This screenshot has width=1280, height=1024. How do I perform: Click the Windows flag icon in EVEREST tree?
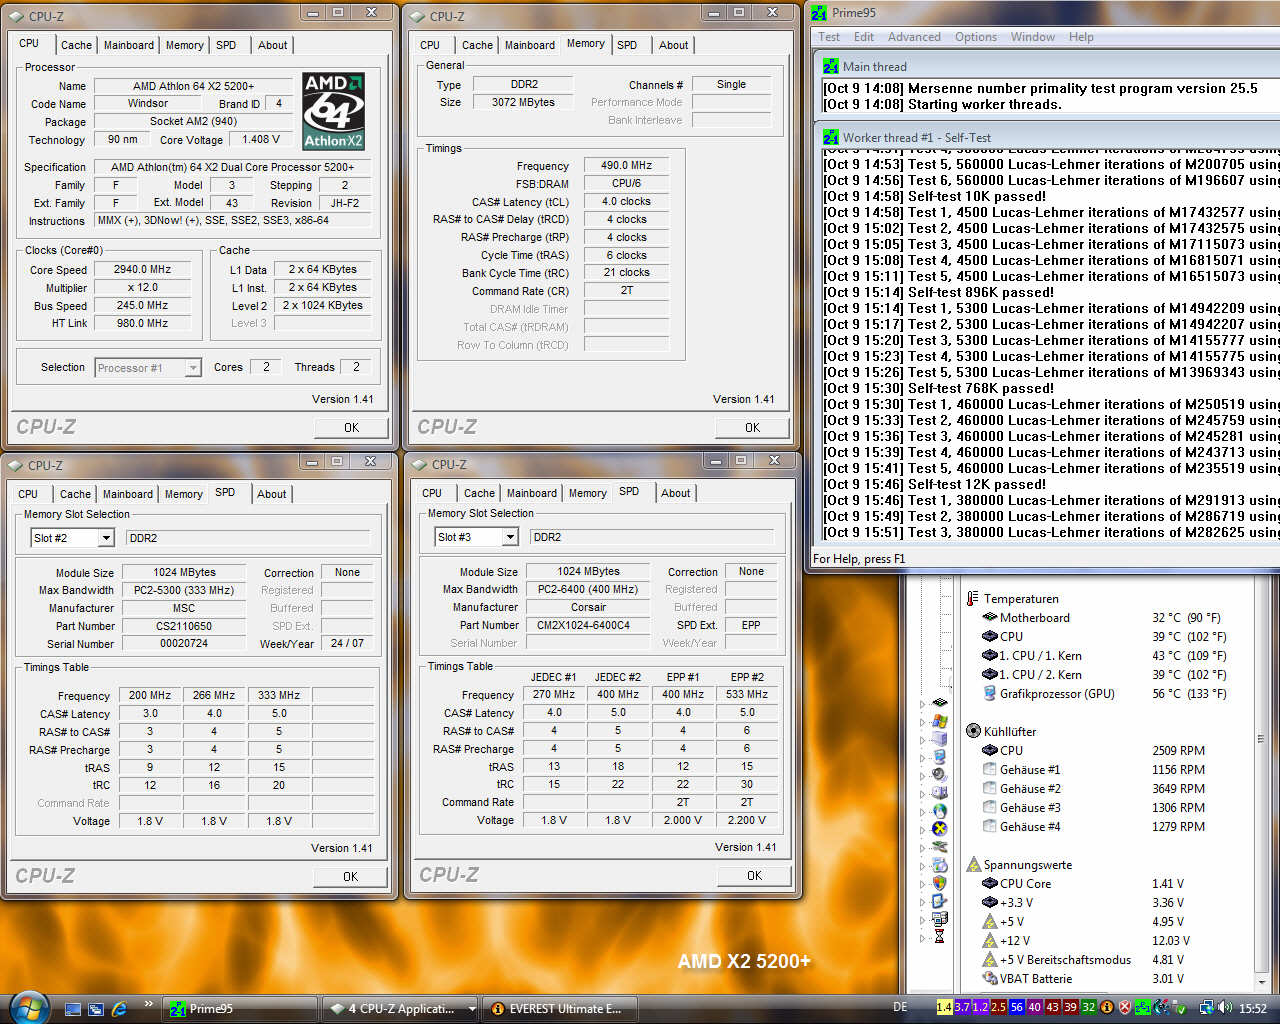click(939, 721)
